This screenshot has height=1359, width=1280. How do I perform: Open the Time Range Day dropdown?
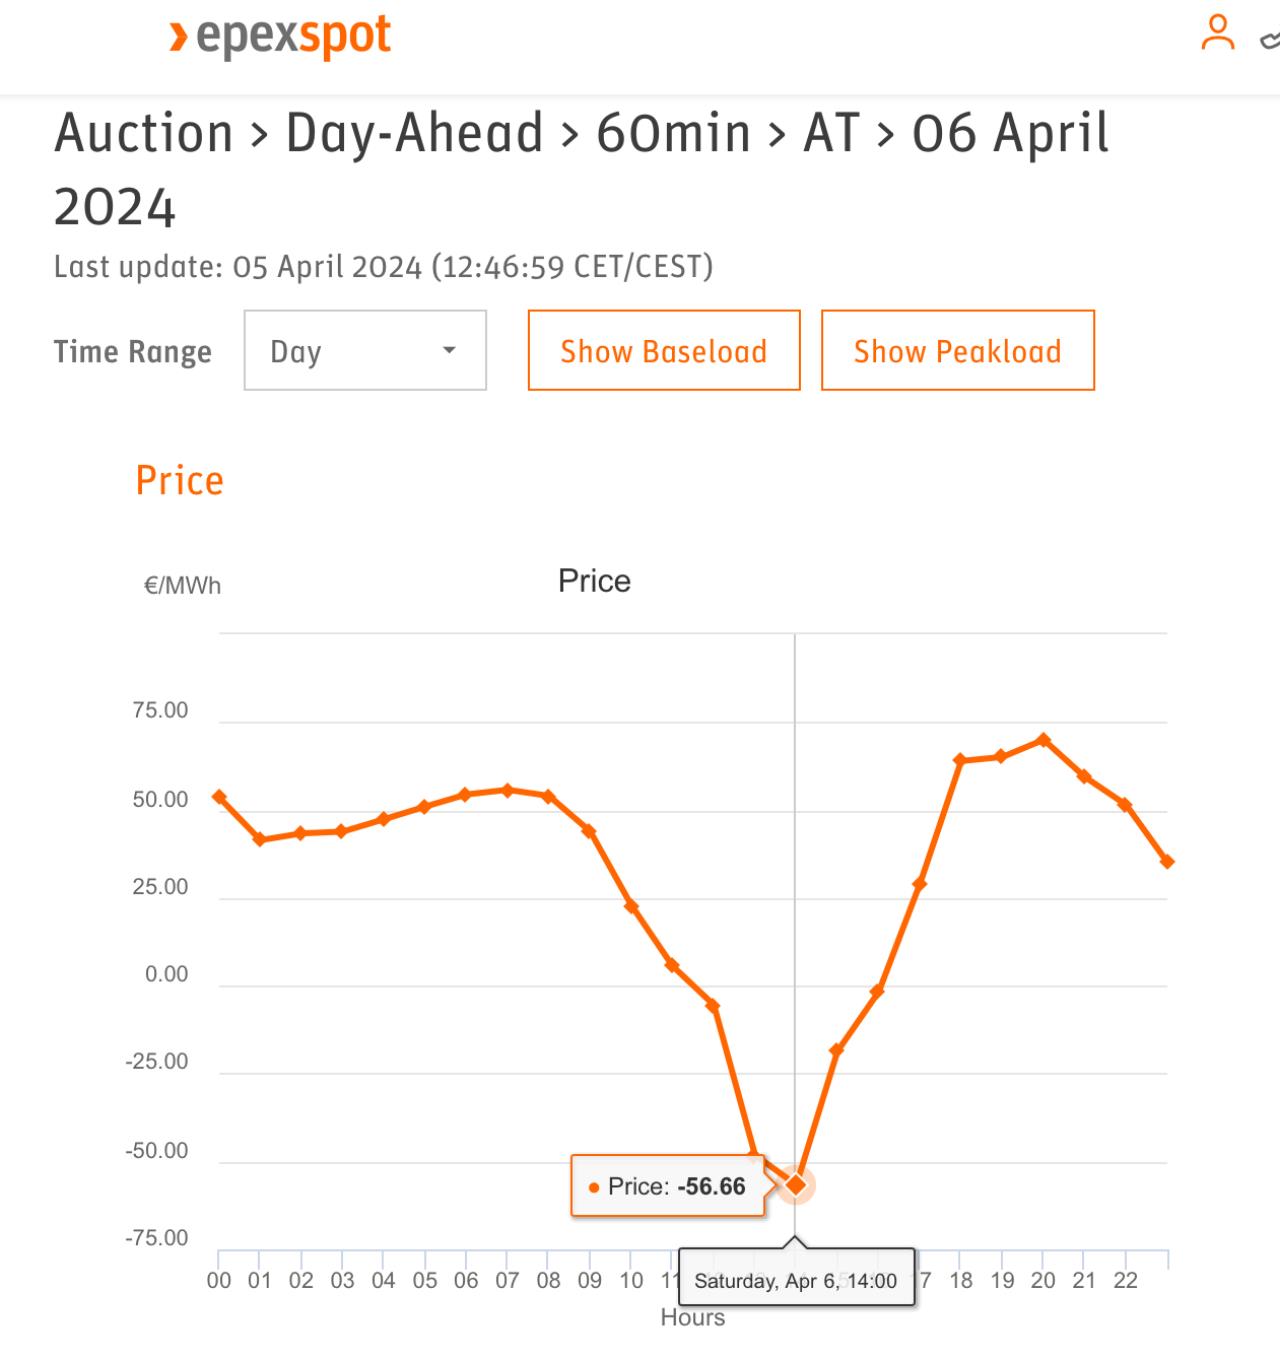coord(365,350)
